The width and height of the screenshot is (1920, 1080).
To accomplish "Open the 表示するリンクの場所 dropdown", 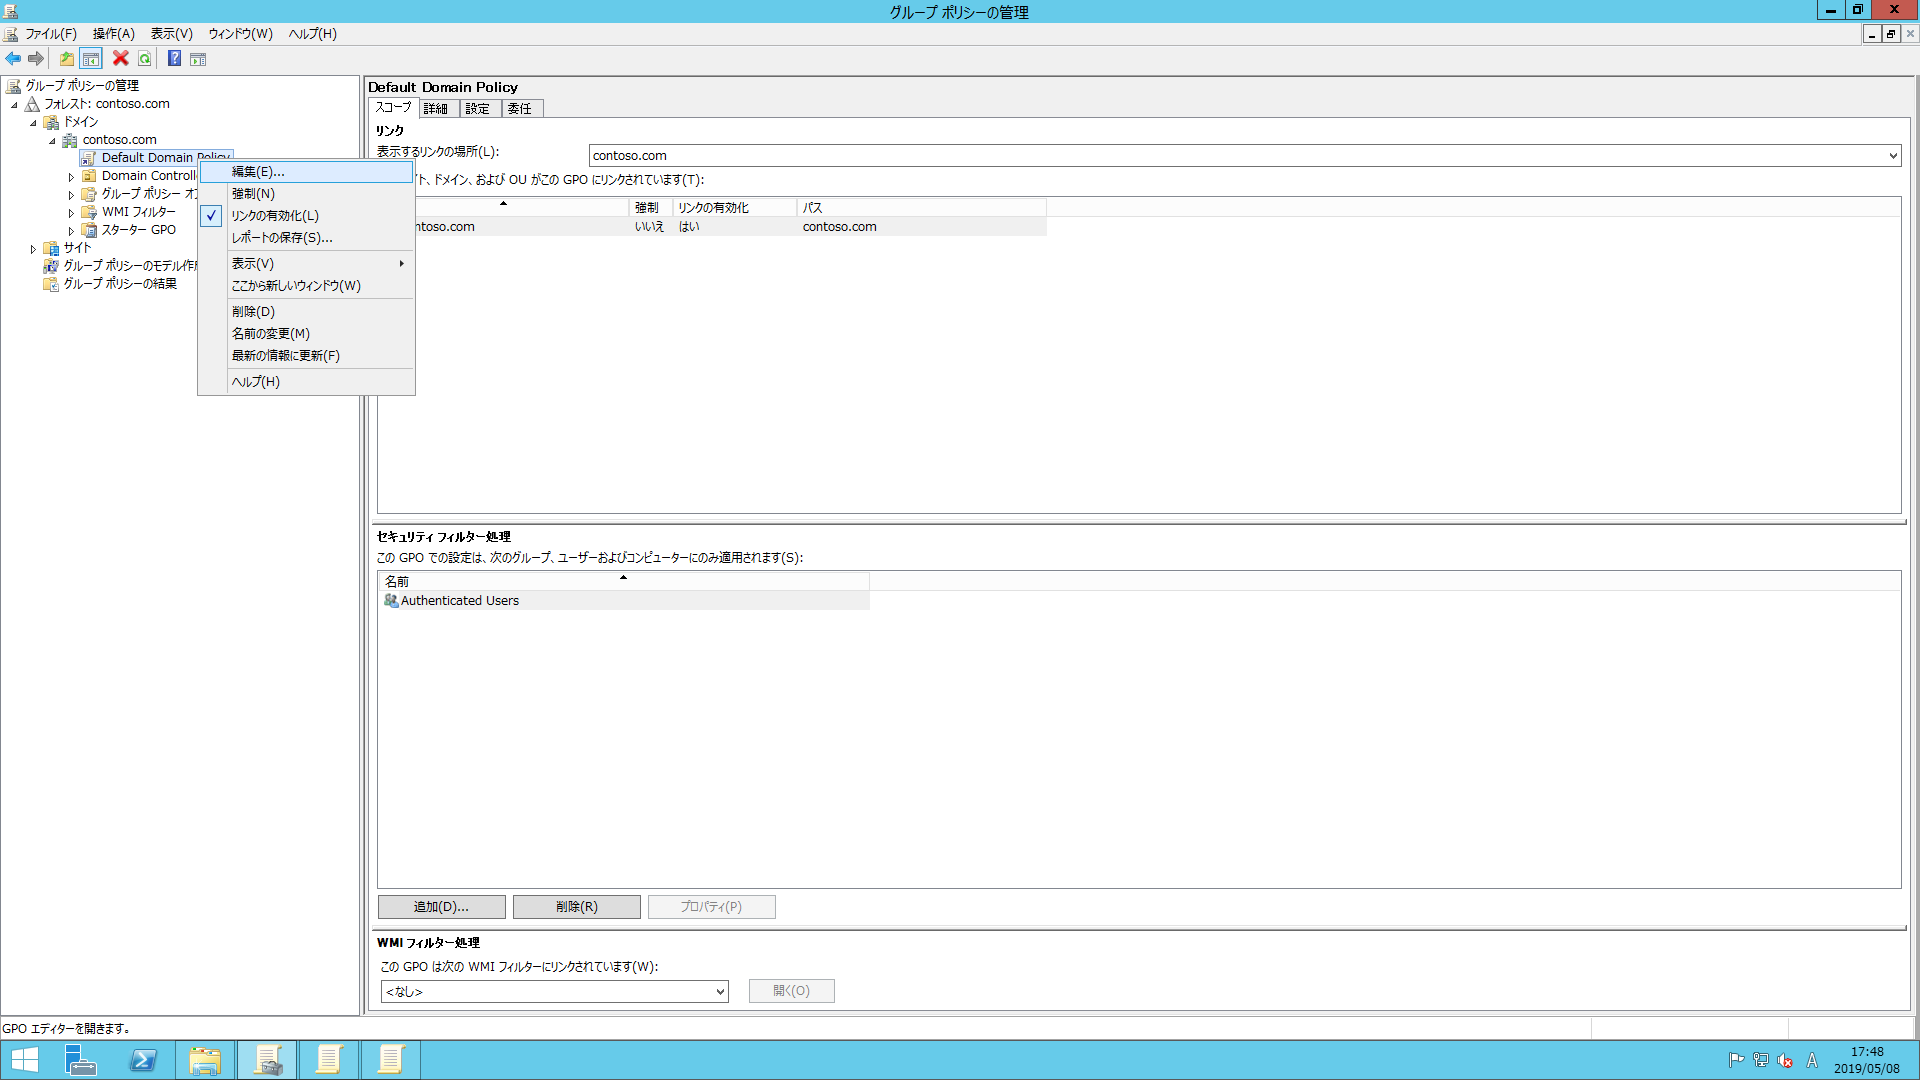I will click(x=1892, y=156).
